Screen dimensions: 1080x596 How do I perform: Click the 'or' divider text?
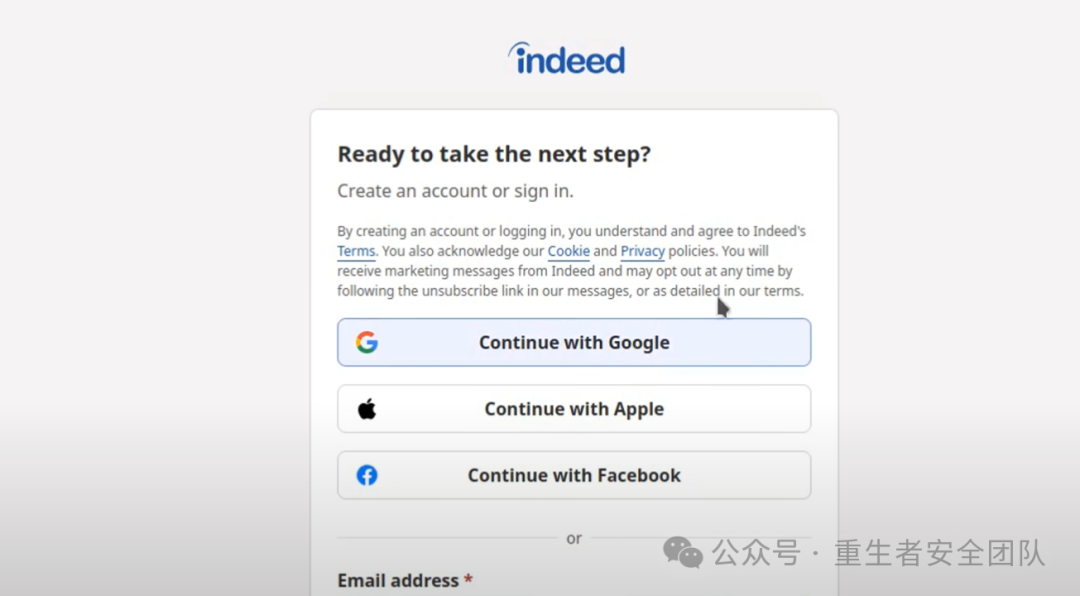pos(574,538)
